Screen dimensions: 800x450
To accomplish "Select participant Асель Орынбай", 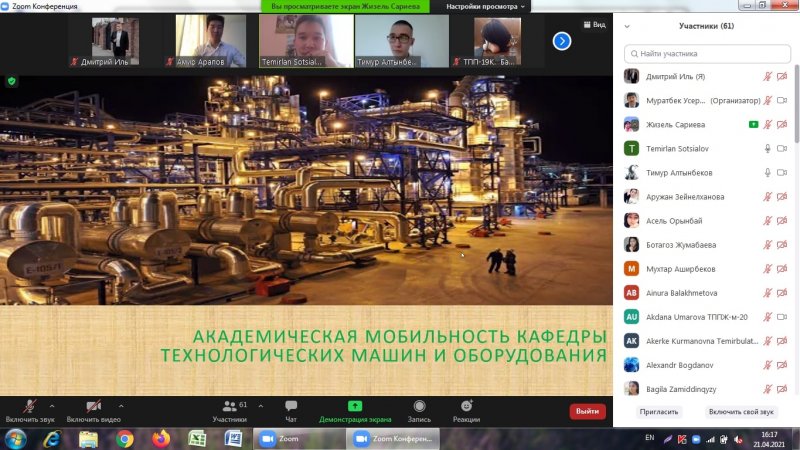I will (706, 220).
